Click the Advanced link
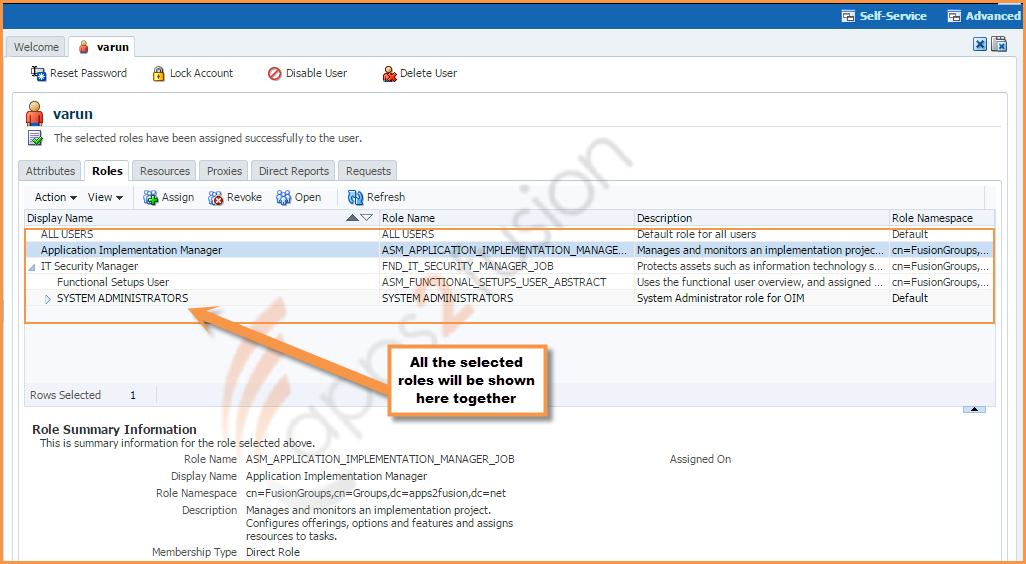The width and height of the screenshot is (1026, 564). 993,16
